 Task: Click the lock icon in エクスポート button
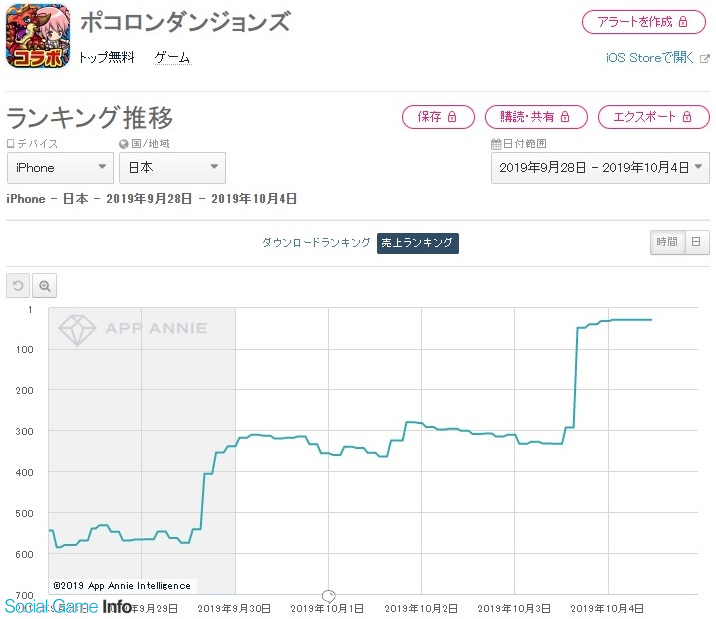click(x=687, y=117)
